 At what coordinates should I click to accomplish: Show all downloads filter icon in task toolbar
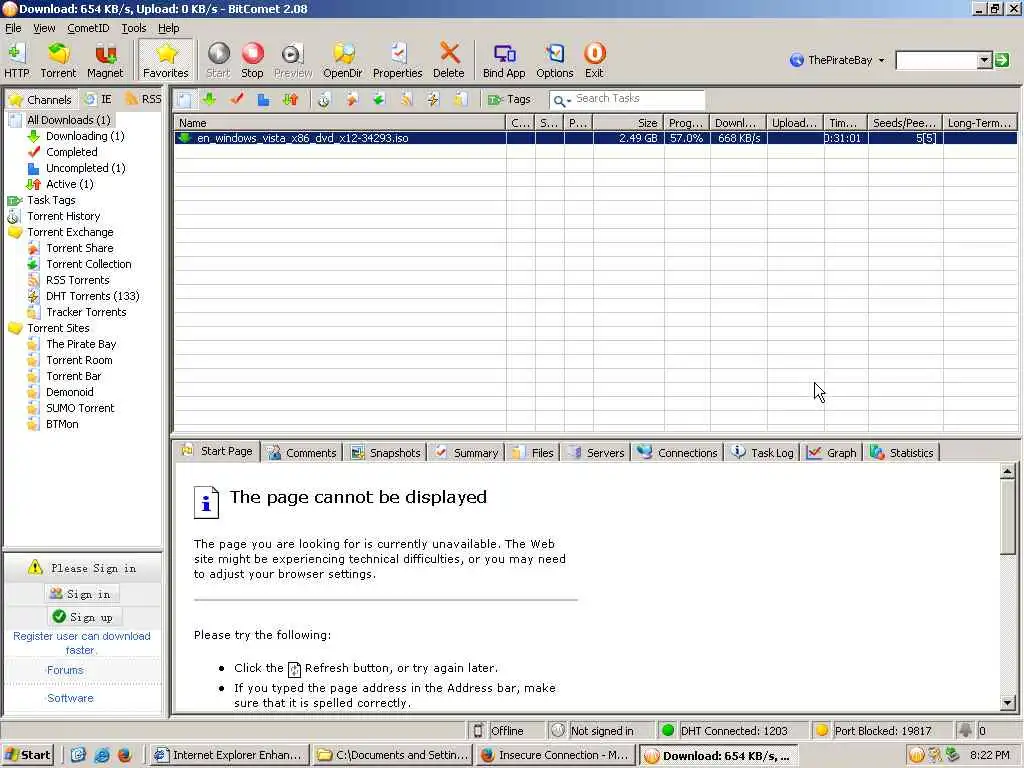(x=185, y=99)
